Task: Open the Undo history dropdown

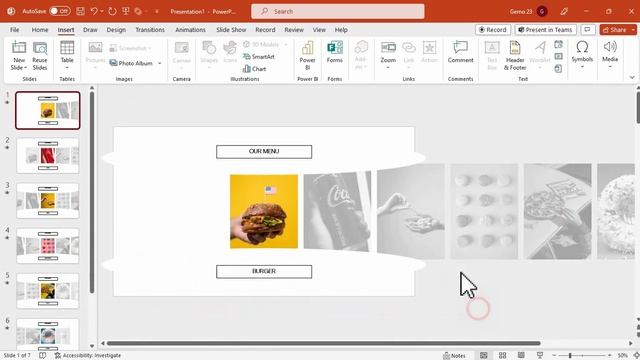Action: (x=102, y=11)
